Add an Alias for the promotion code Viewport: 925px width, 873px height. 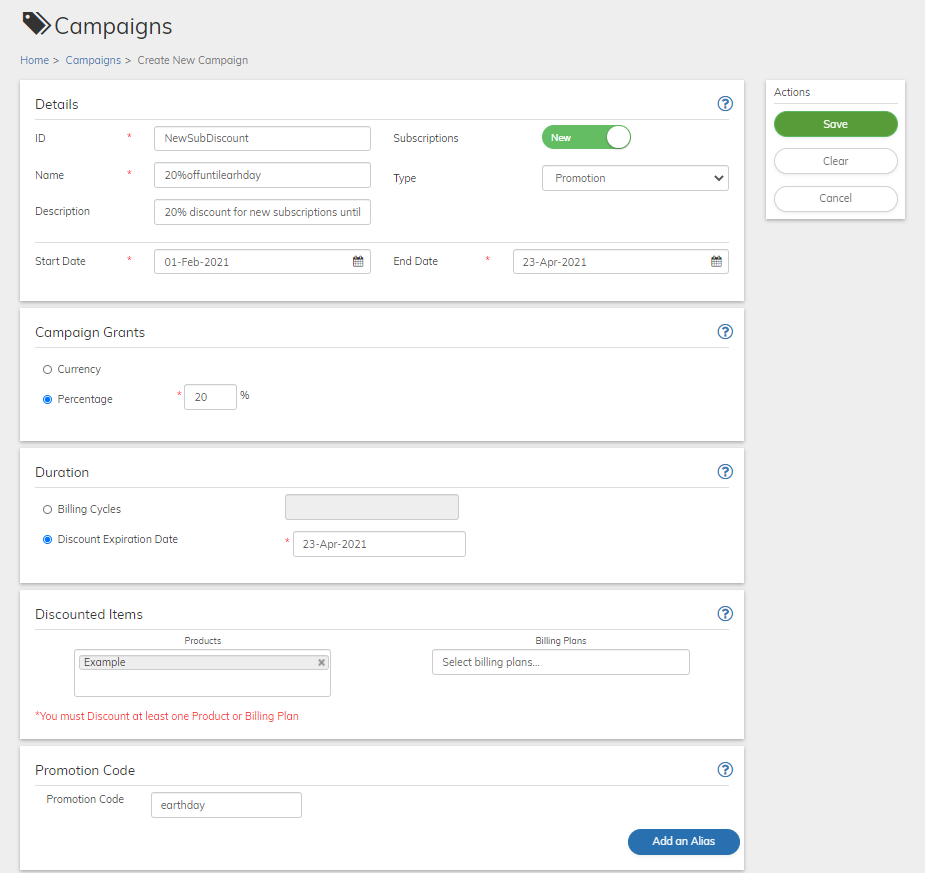click(x=684, y=841)
